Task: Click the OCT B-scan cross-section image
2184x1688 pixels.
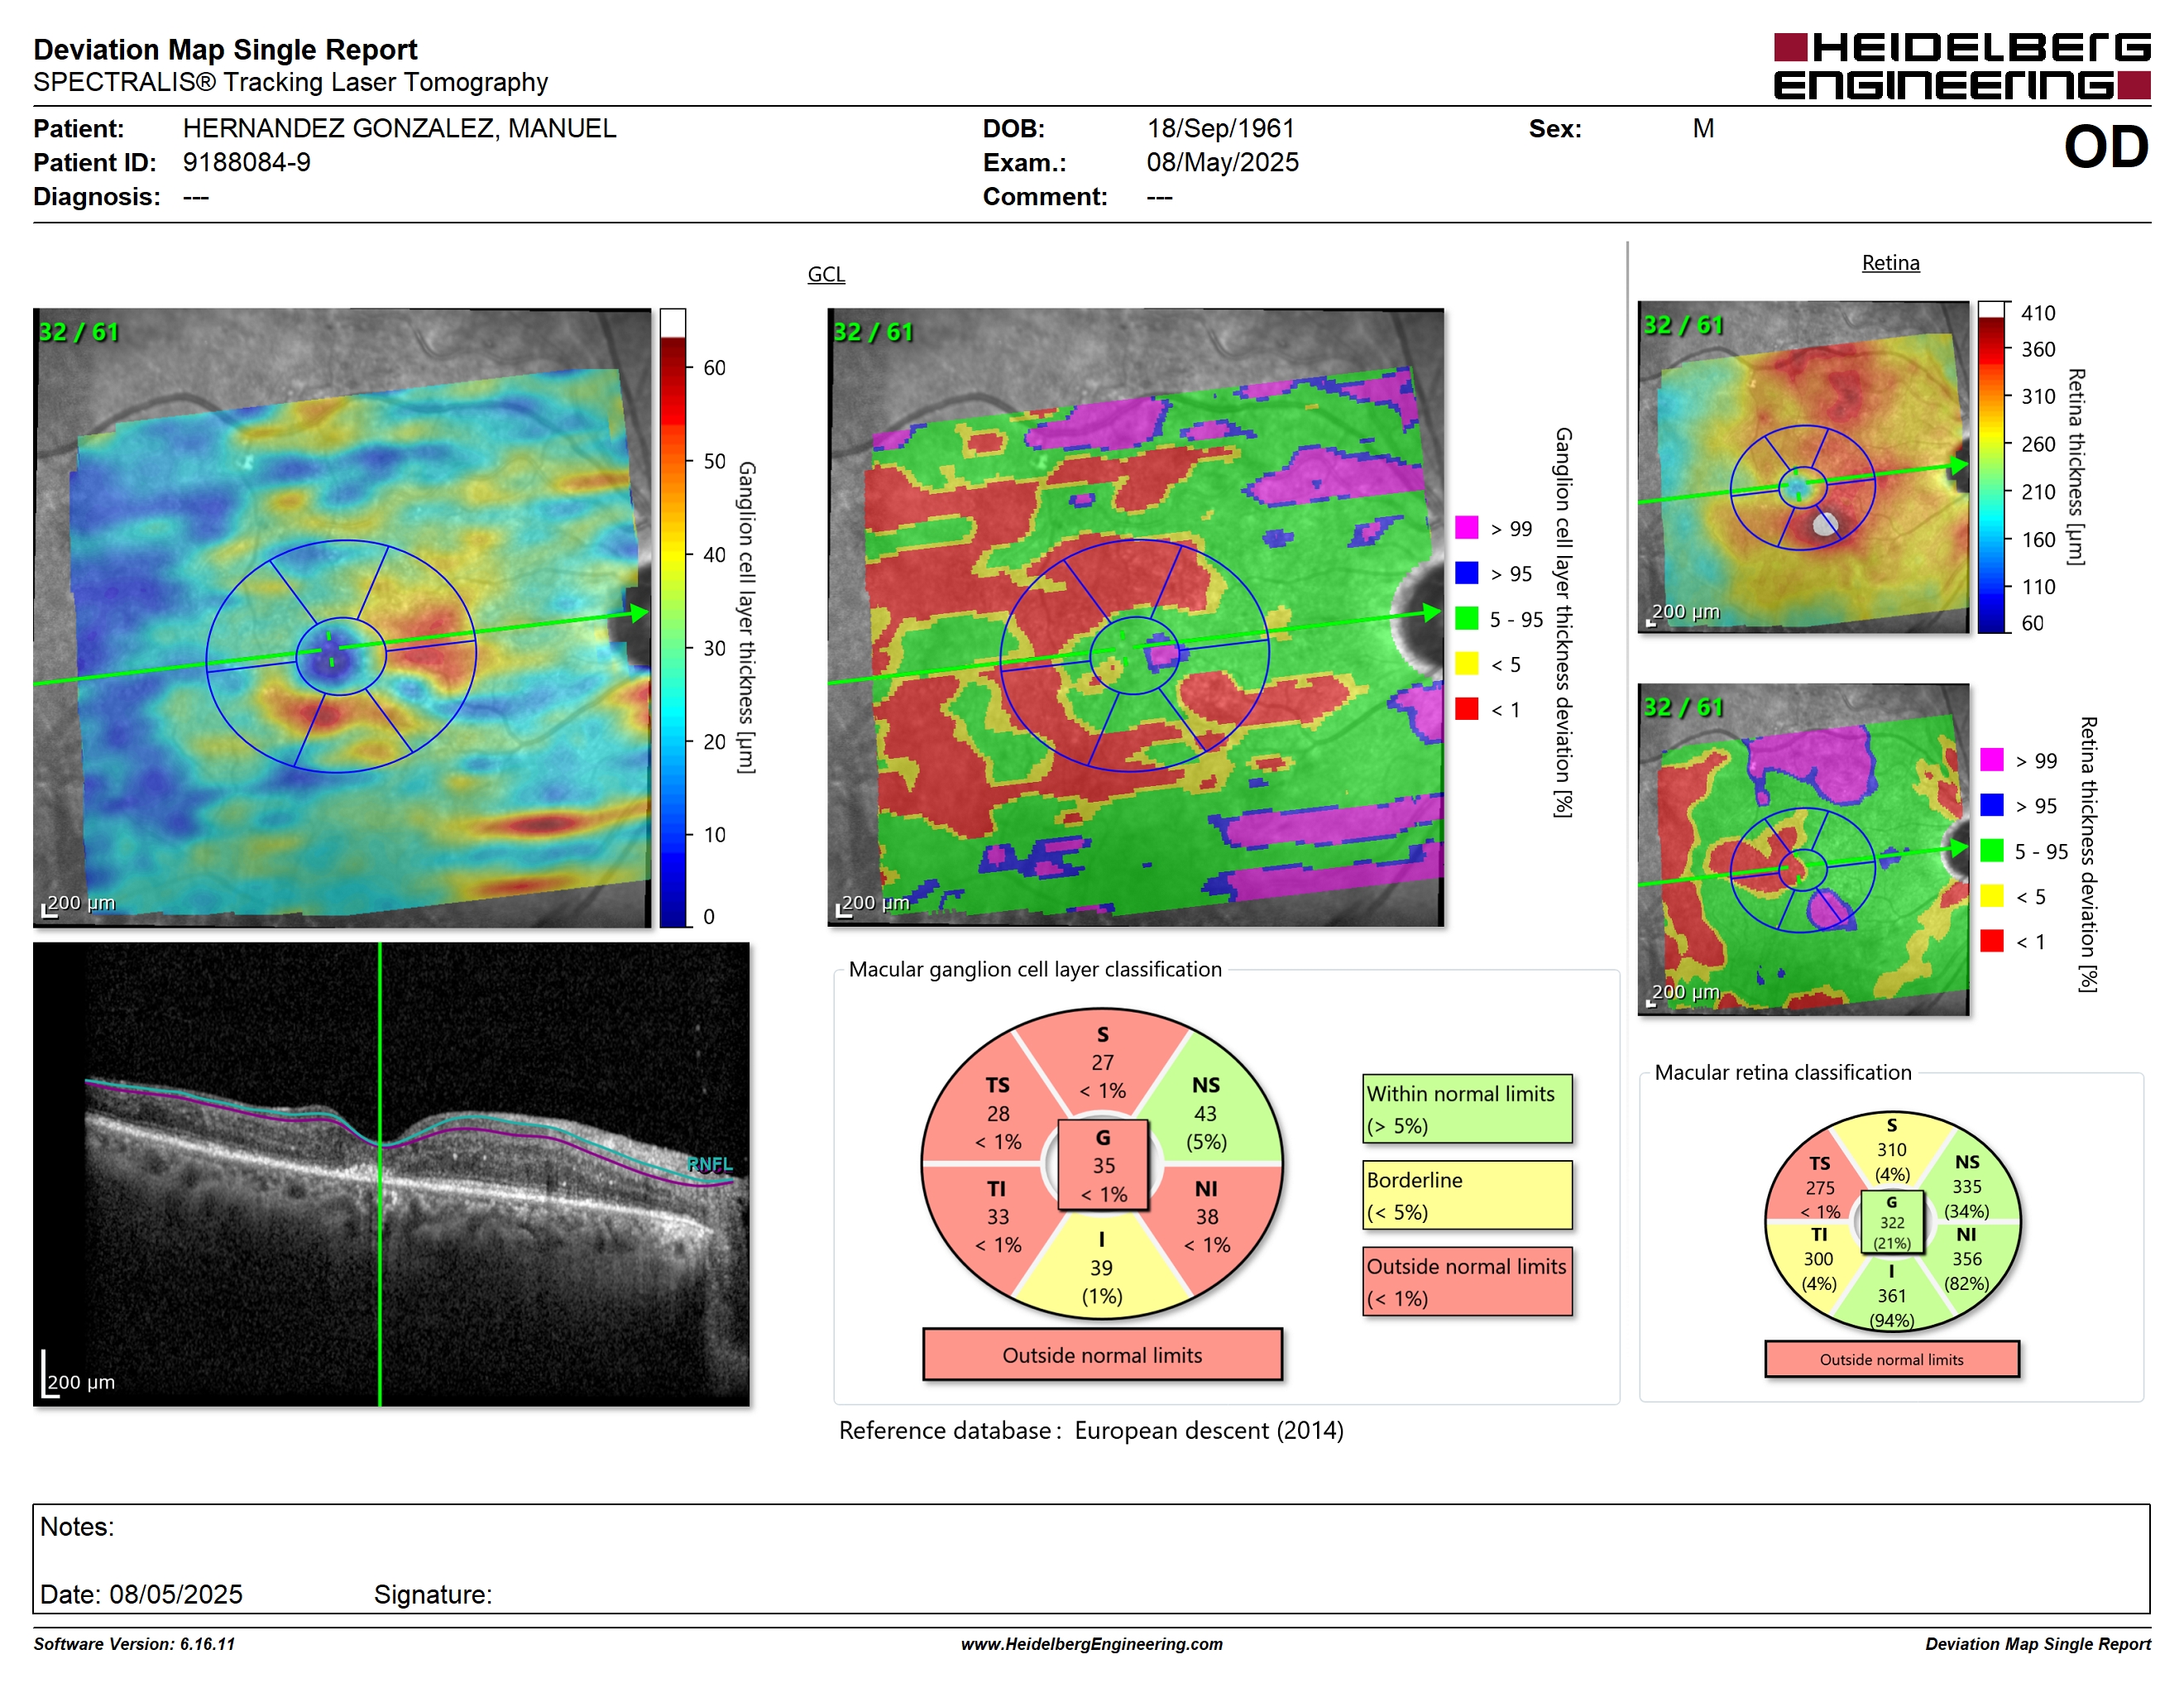Action: [x=391, y=1174]
